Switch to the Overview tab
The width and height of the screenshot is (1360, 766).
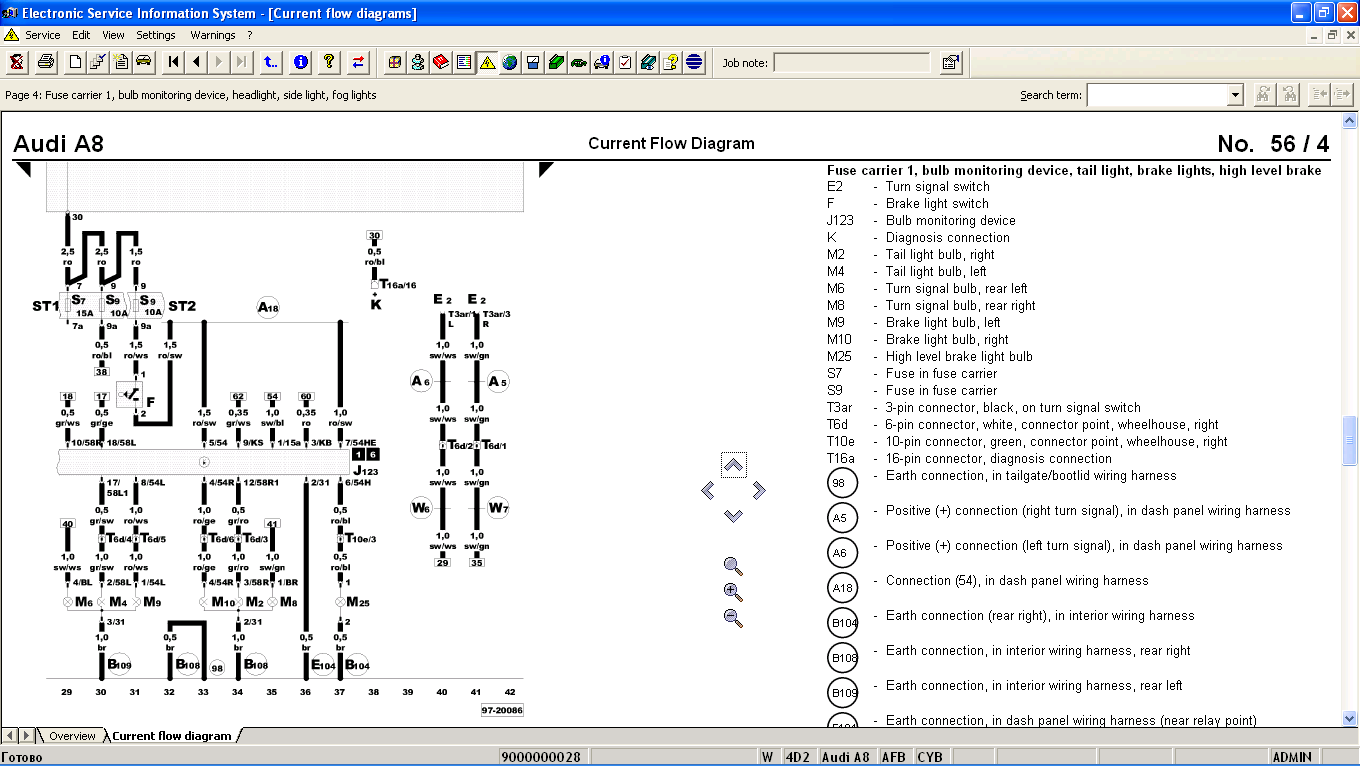(x=72, y=736)
